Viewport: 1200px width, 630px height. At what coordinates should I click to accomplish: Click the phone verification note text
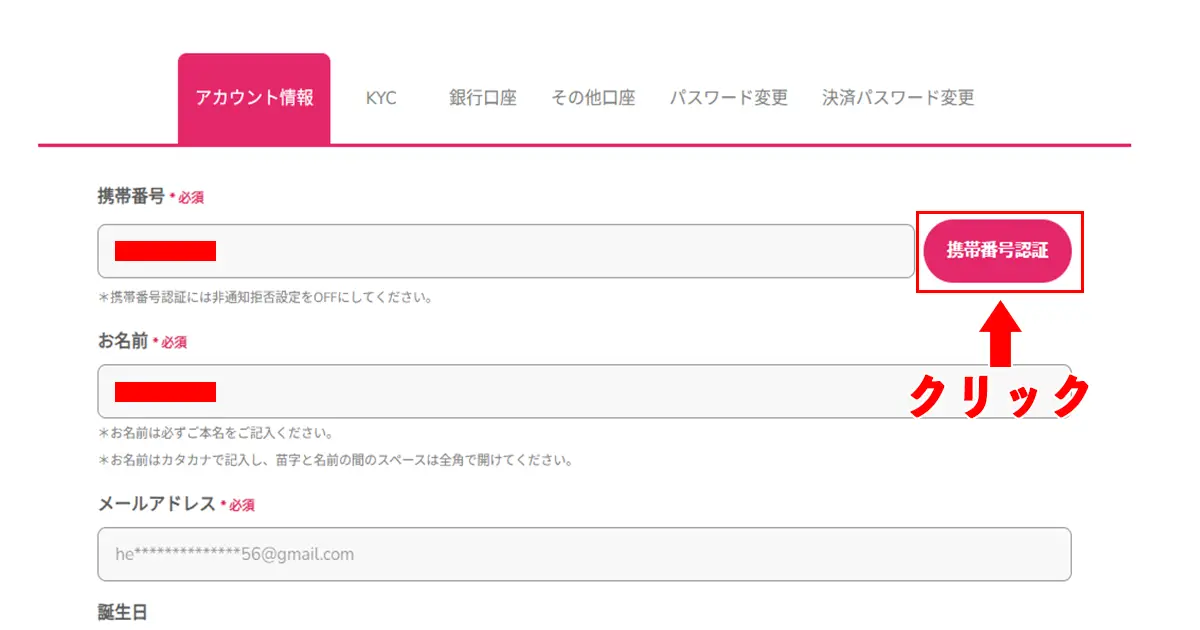point(266,296)
